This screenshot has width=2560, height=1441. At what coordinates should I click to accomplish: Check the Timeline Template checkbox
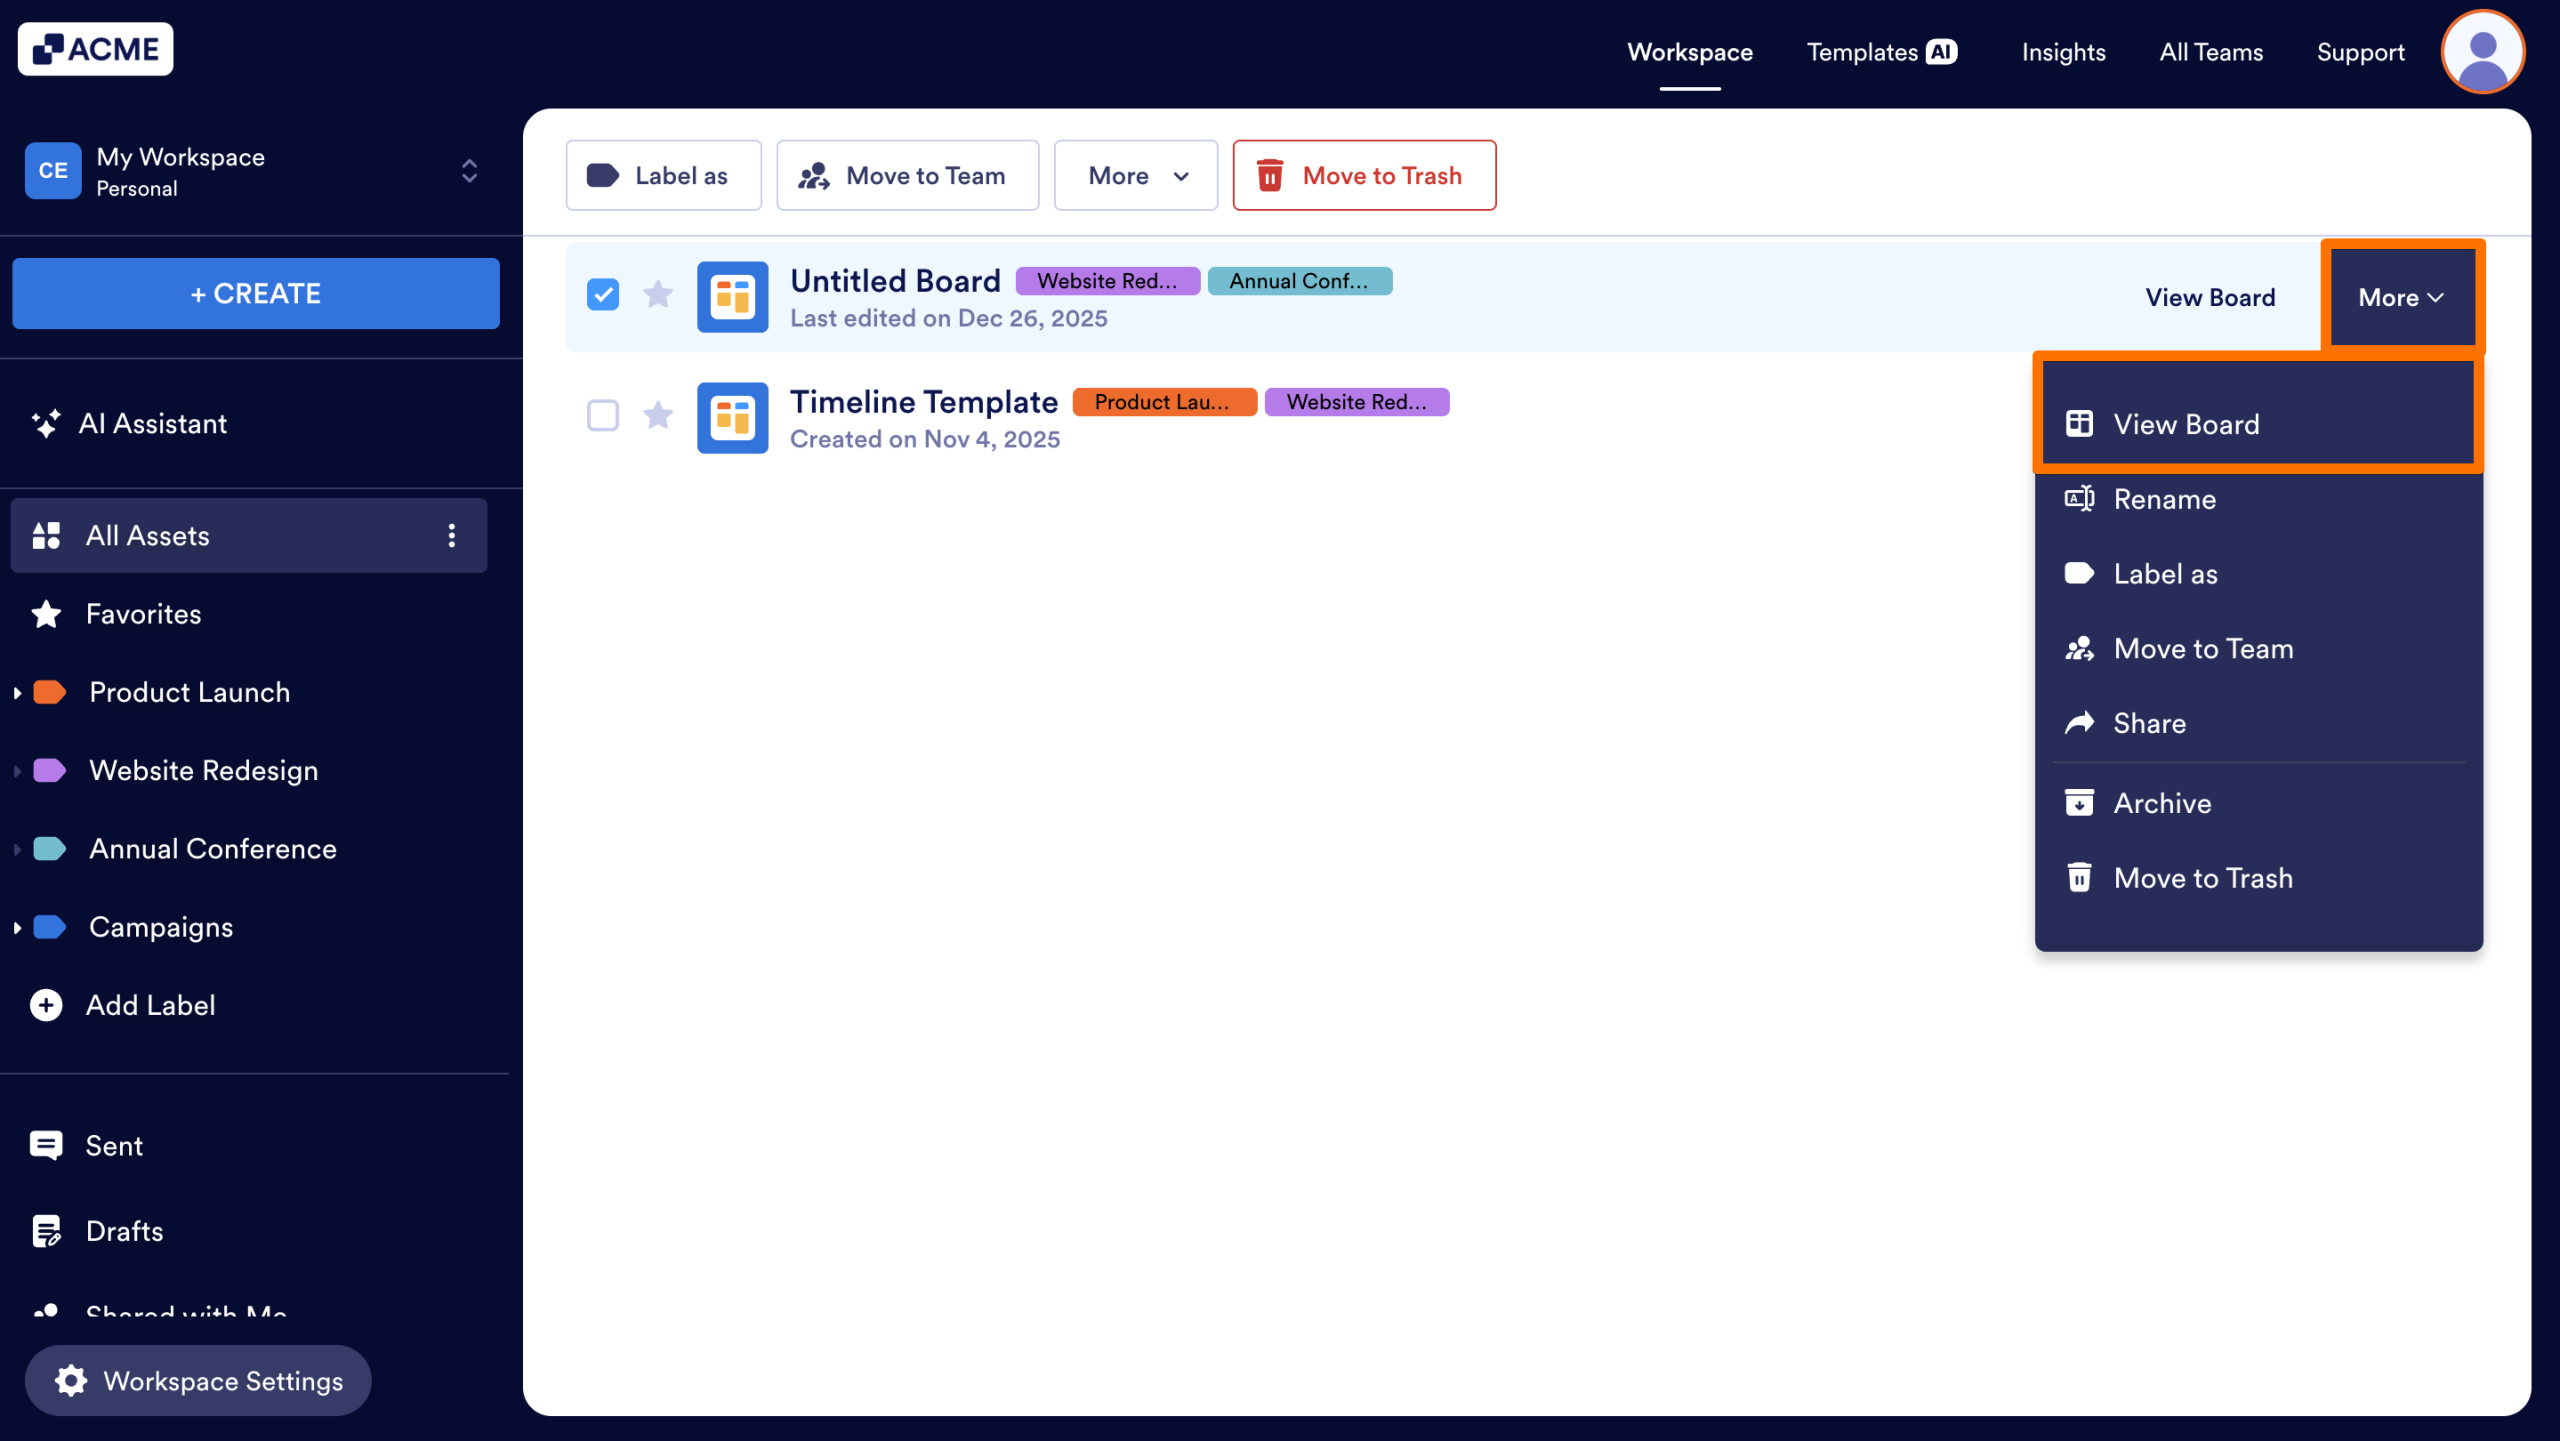[603, 415]
